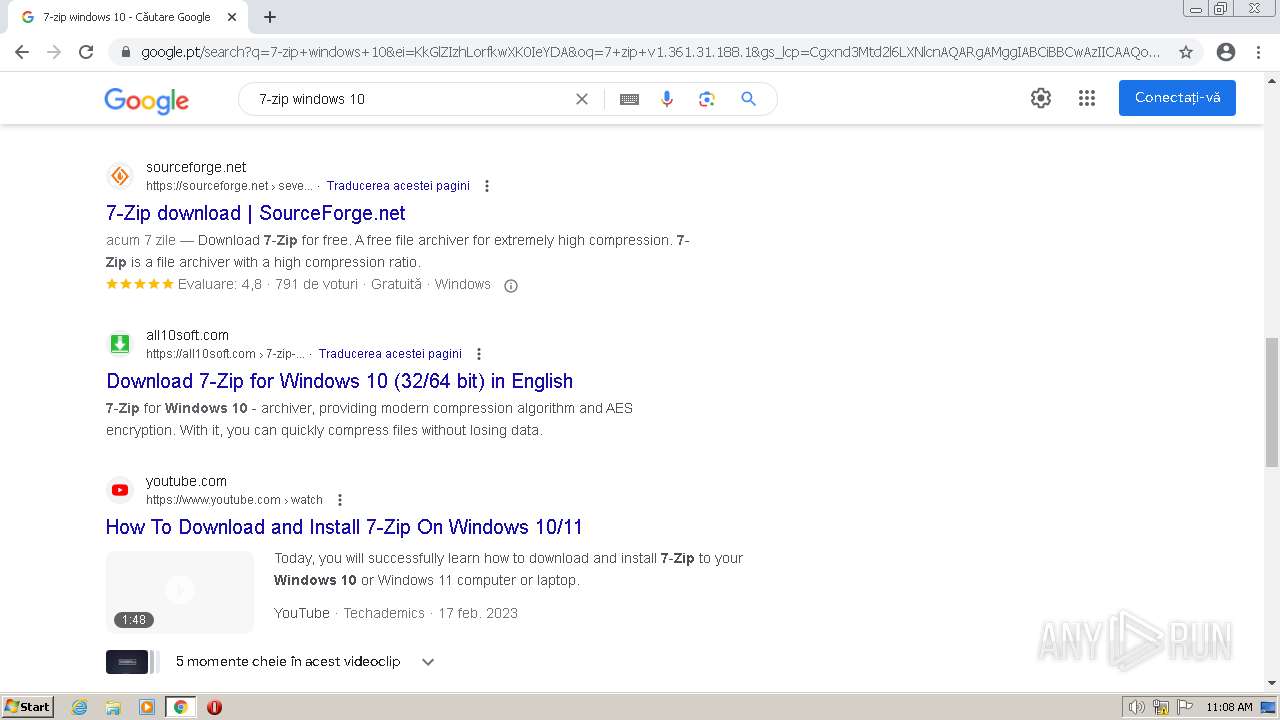
Task: Close the 7-zip windows 10 tab
Action: pos(232,17)
